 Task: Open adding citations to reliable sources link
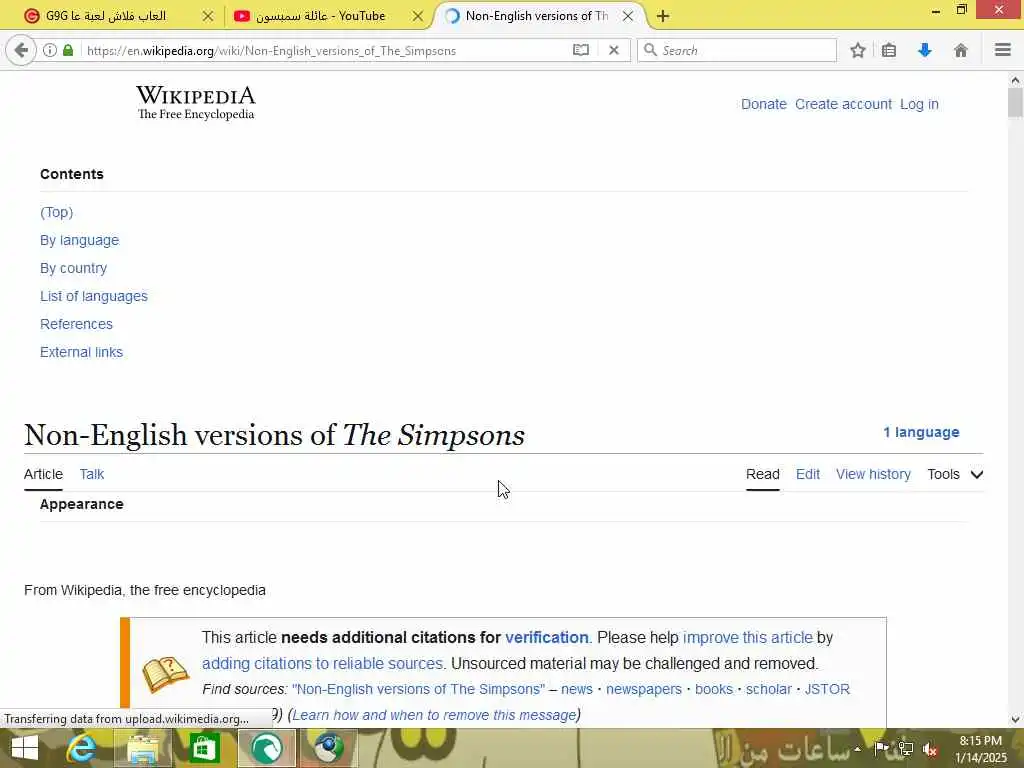[x=323, y=664]
